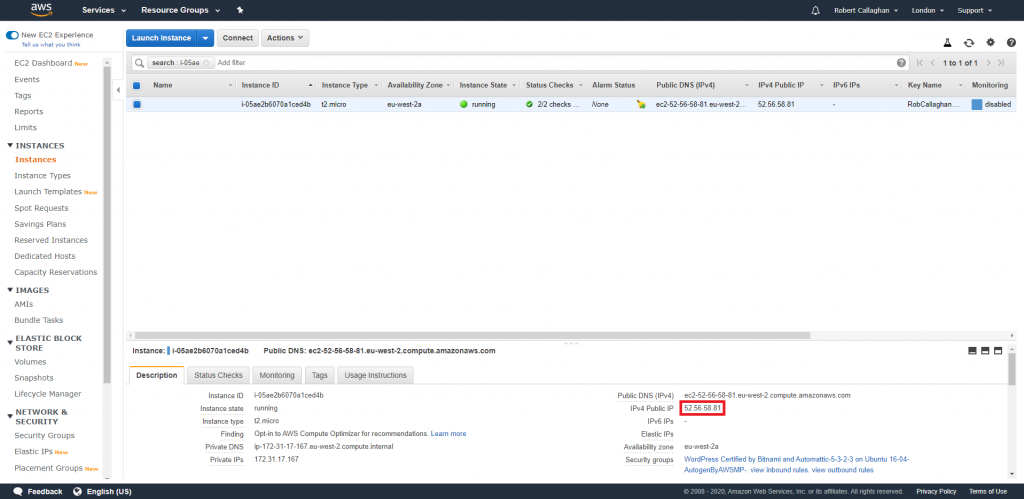Refresh the instances list
This screenshot has width=1024, height=499.
[x=969, y=42]
